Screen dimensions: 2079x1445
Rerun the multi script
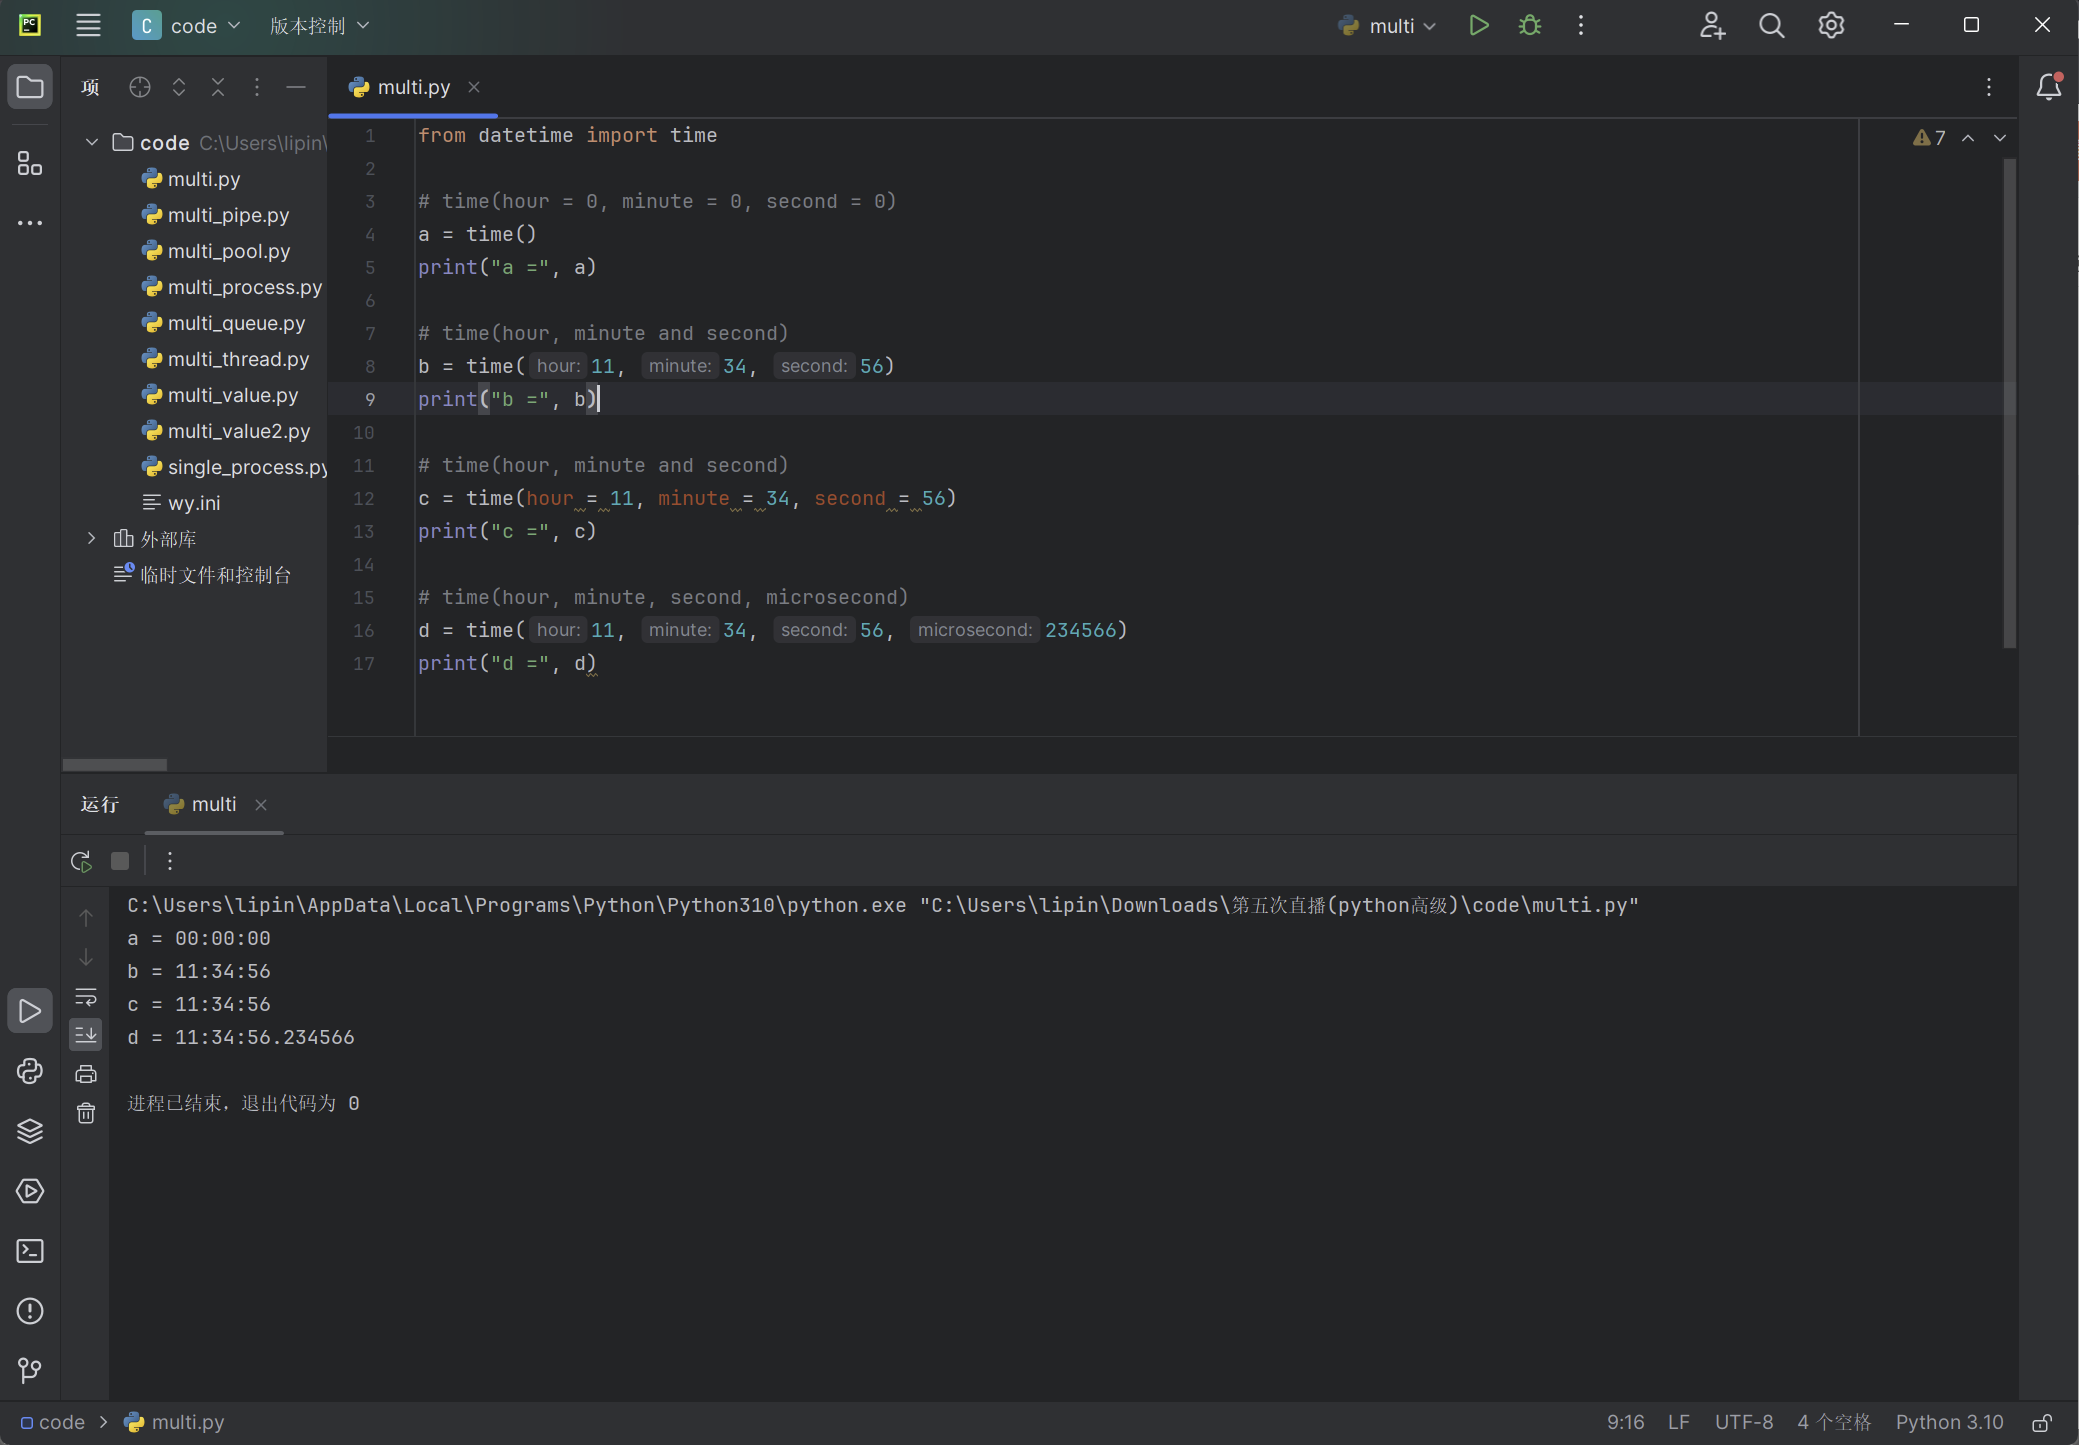click(81, 861)
